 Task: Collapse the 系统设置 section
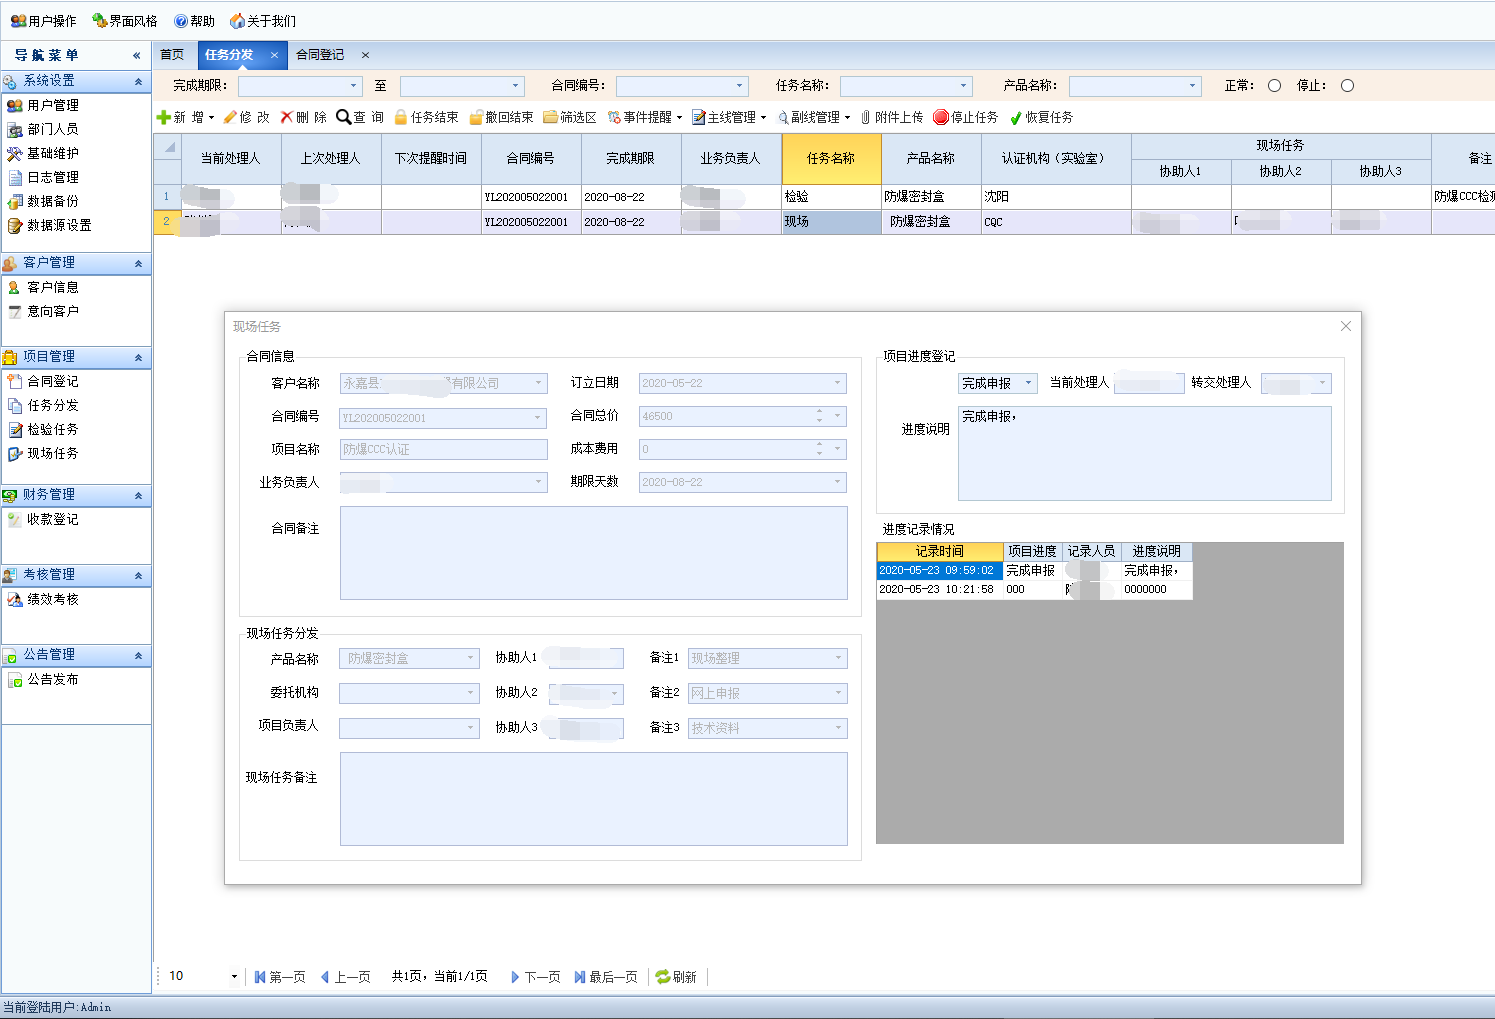point(138,81)
